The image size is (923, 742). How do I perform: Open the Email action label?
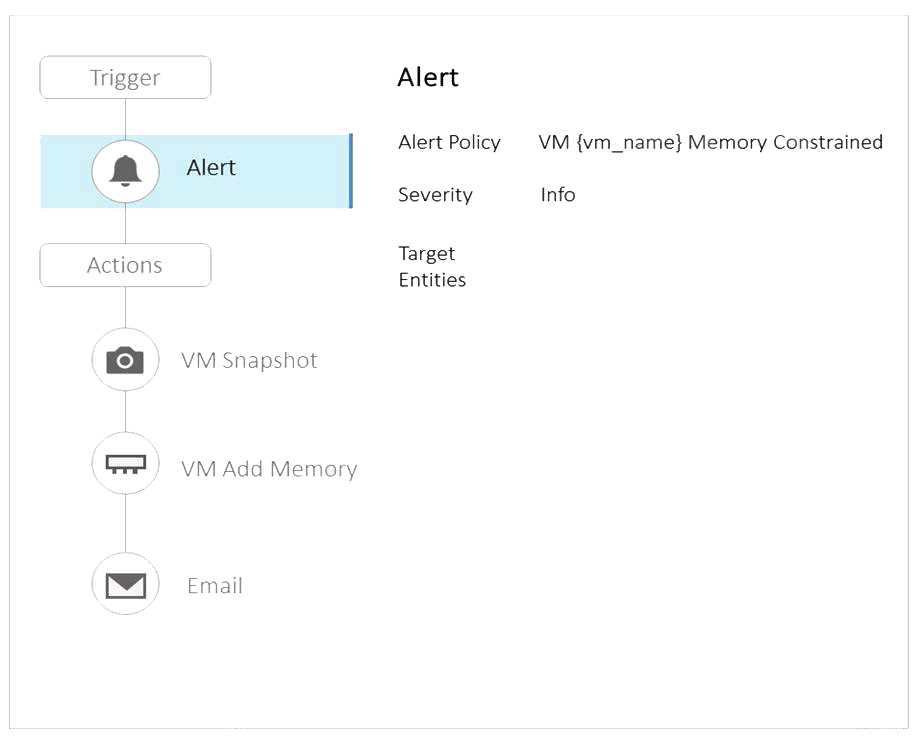click(215, 585)
